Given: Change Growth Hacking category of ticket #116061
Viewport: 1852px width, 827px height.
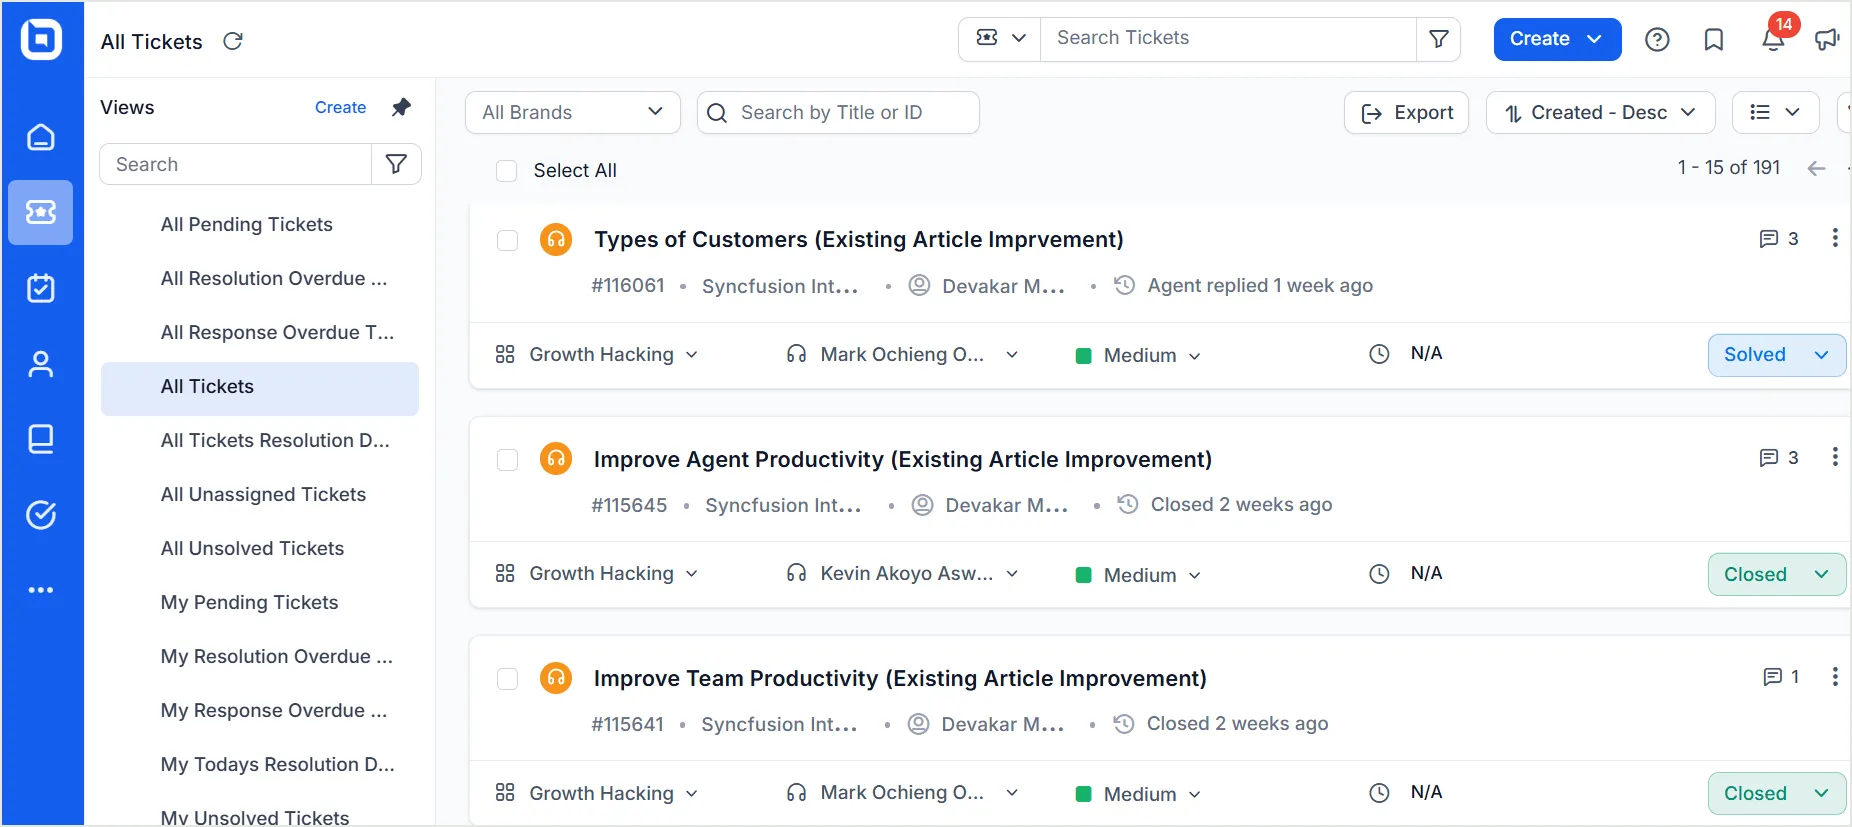Looking at the screenshot, I should (597, 354).
